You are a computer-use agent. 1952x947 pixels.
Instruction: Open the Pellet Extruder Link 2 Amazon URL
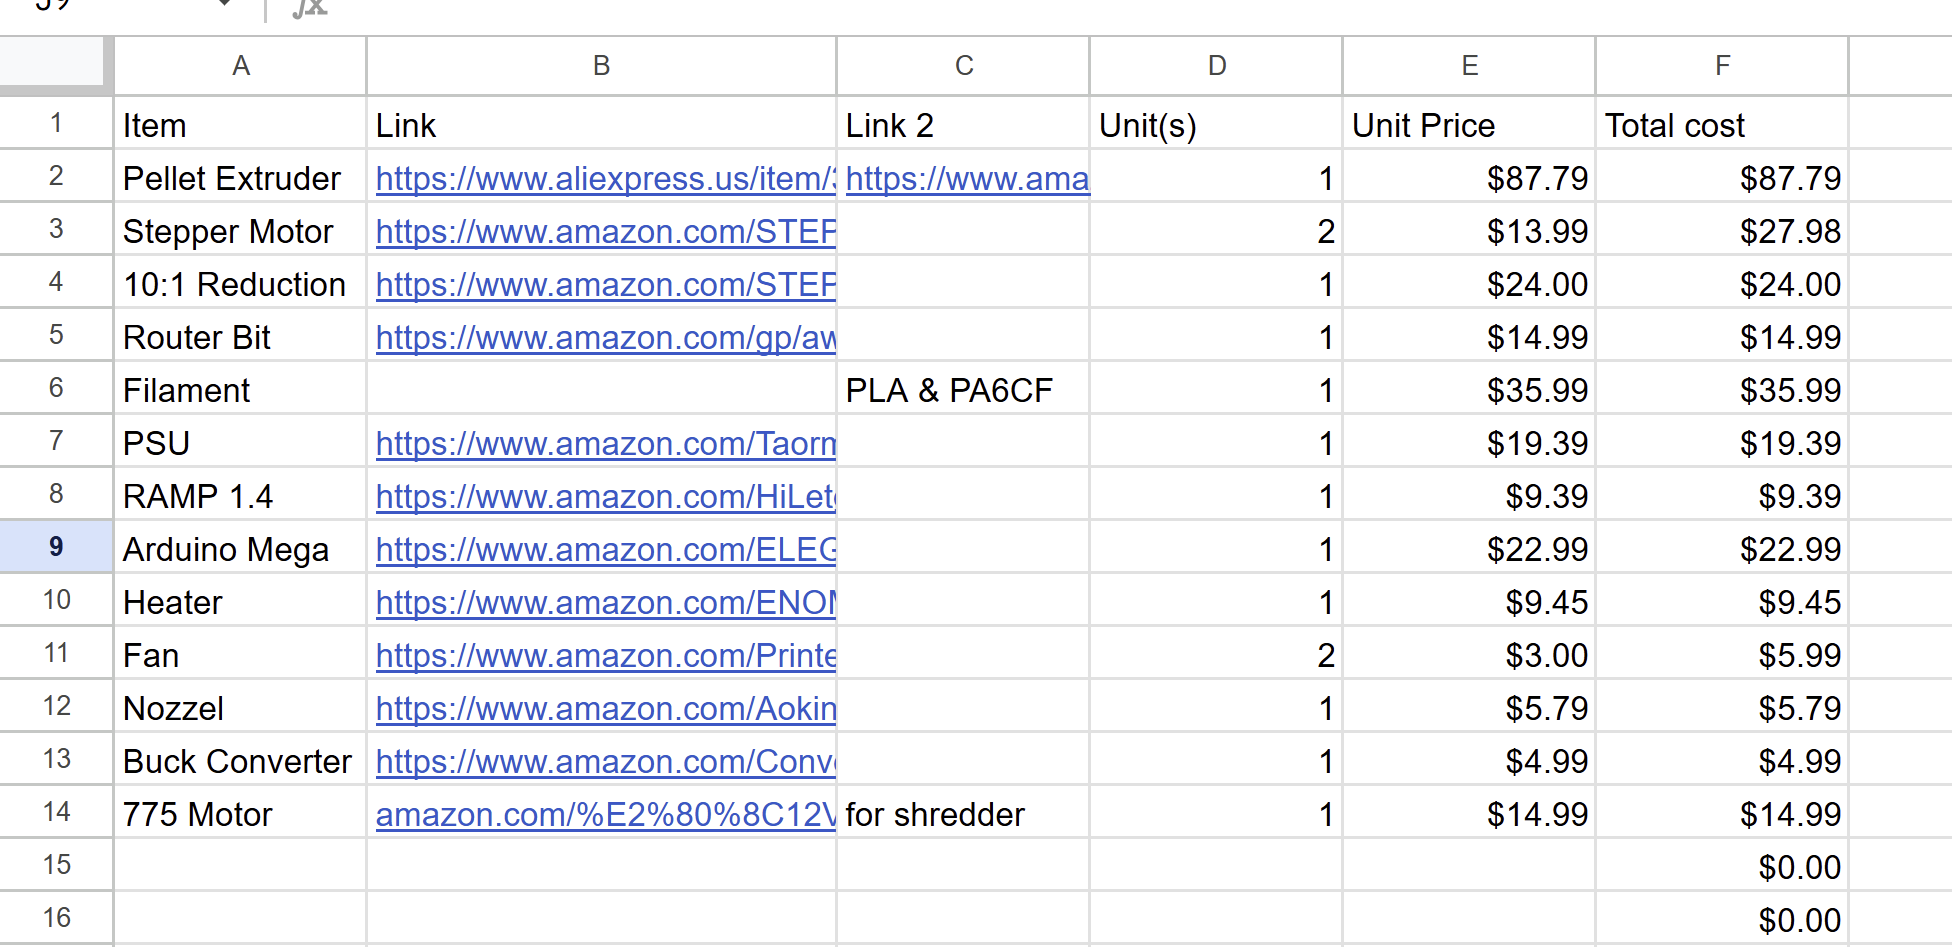tap(966, 179)
